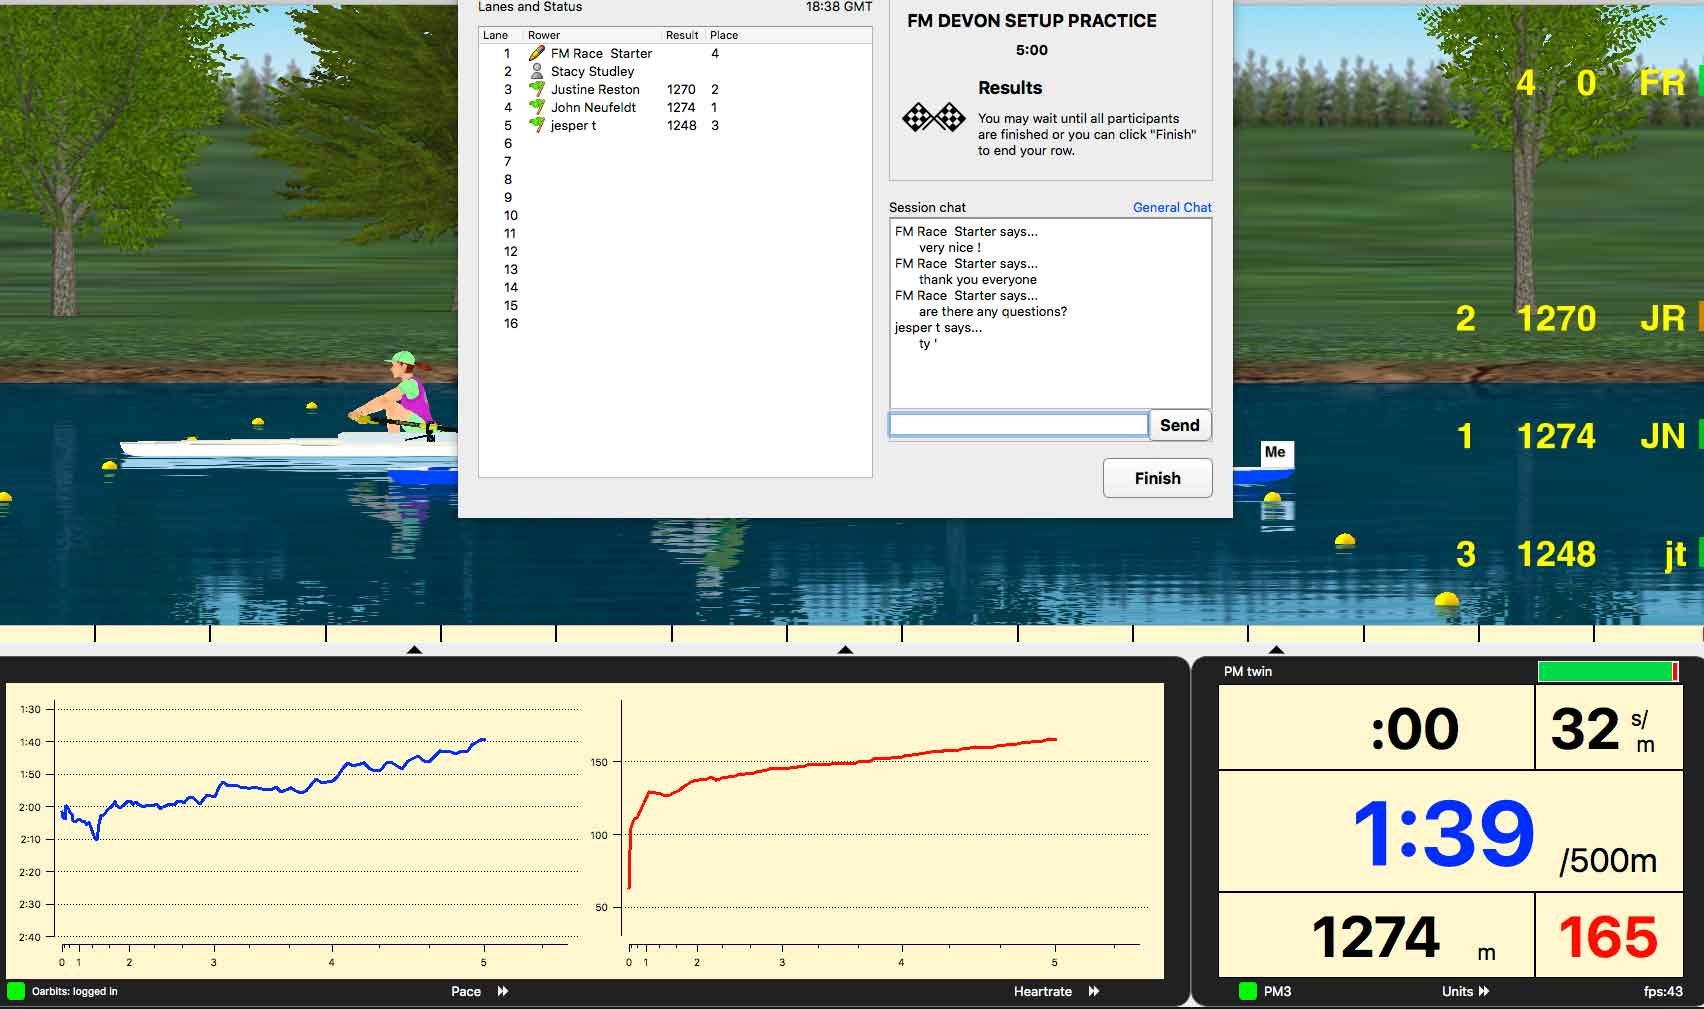Click the 165 heartrate readout

coord(1608,936)
